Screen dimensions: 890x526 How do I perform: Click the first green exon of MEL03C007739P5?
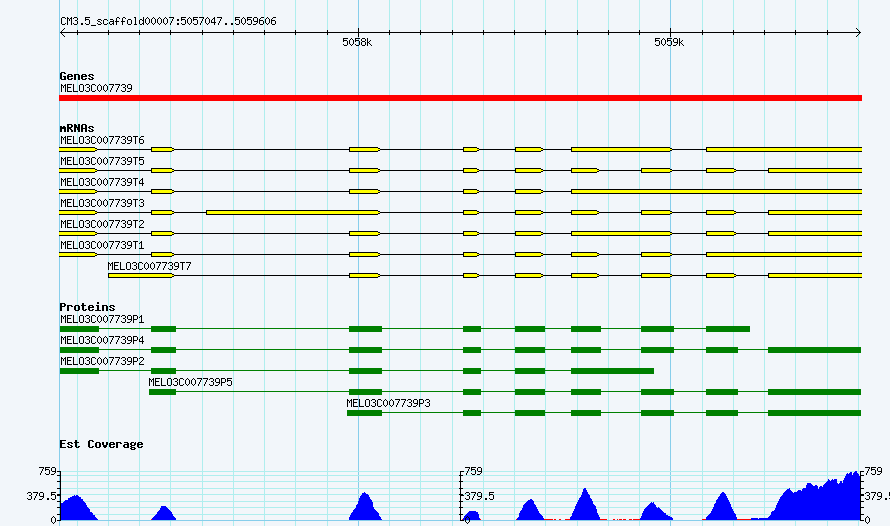pyautogui.click(x=162, y=392)
